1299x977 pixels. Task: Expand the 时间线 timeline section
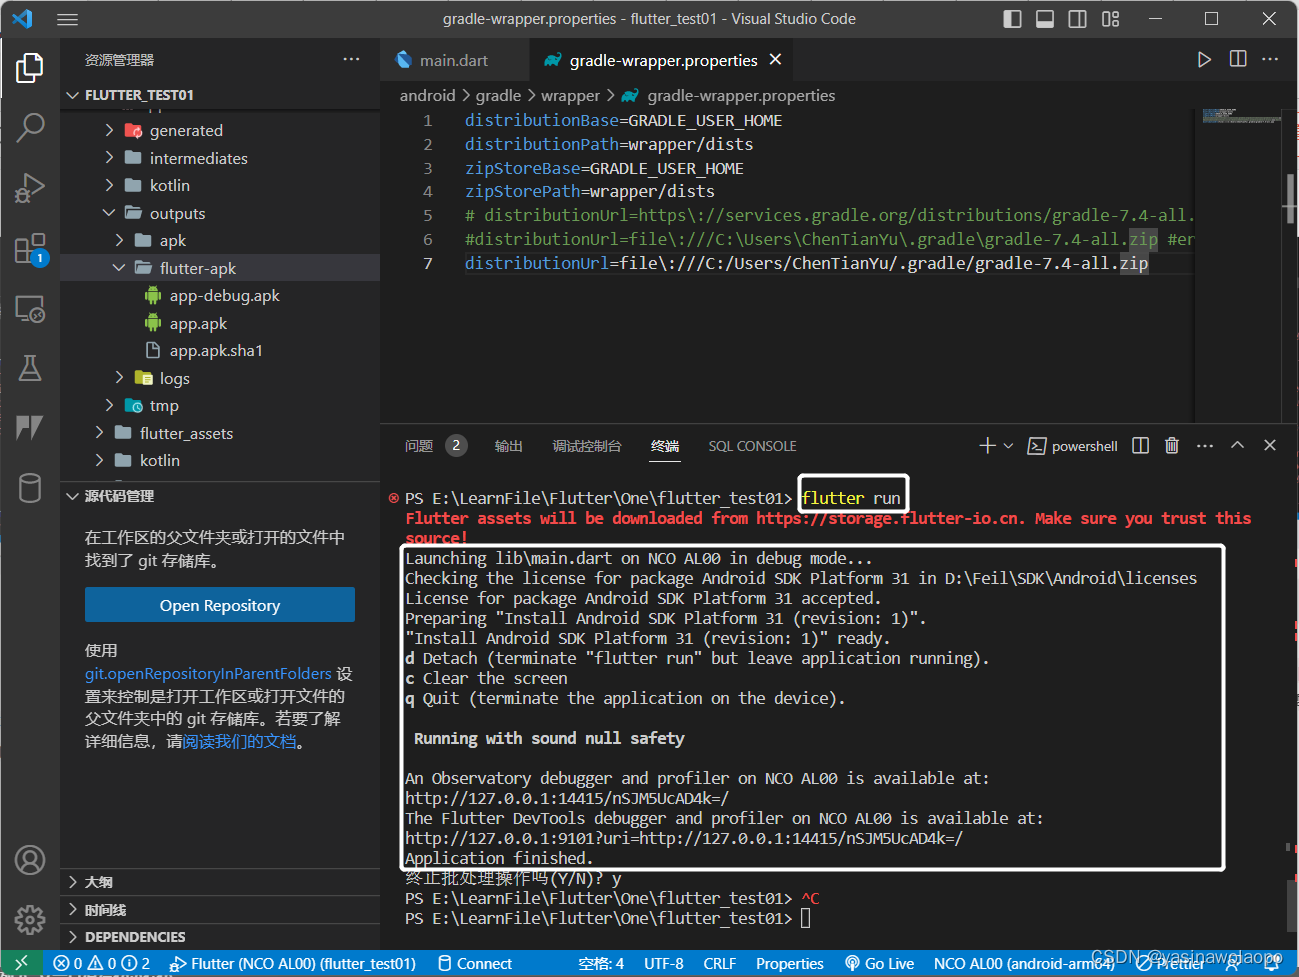pyautogui.click(x=220, y=910)
